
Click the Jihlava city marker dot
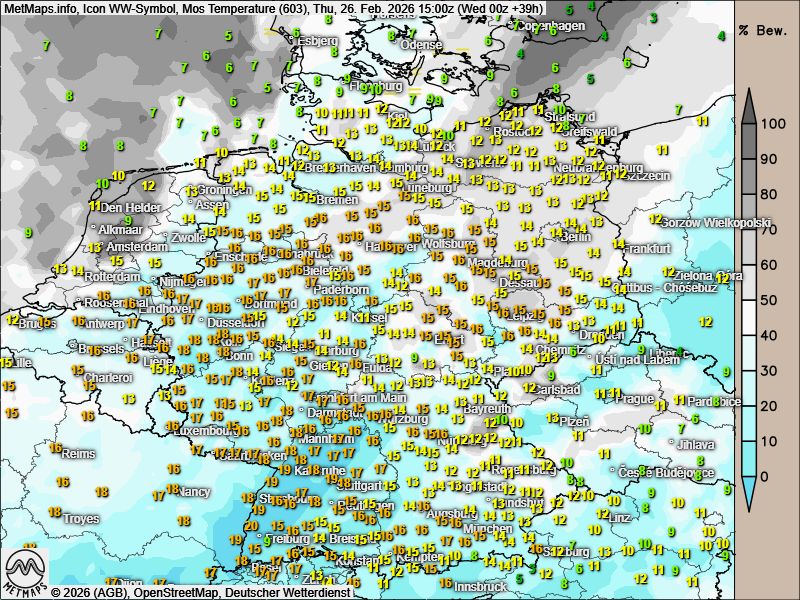[x=671, y=444]
